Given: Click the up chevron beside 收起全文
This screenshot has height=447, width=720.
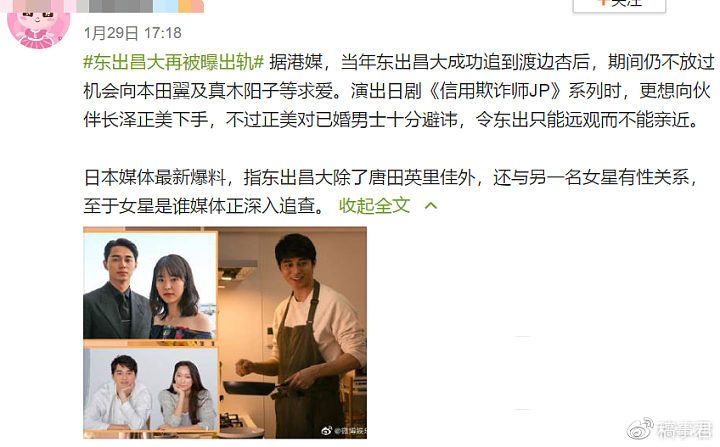Looking at the screenshot, I should [x=431, y=206].
